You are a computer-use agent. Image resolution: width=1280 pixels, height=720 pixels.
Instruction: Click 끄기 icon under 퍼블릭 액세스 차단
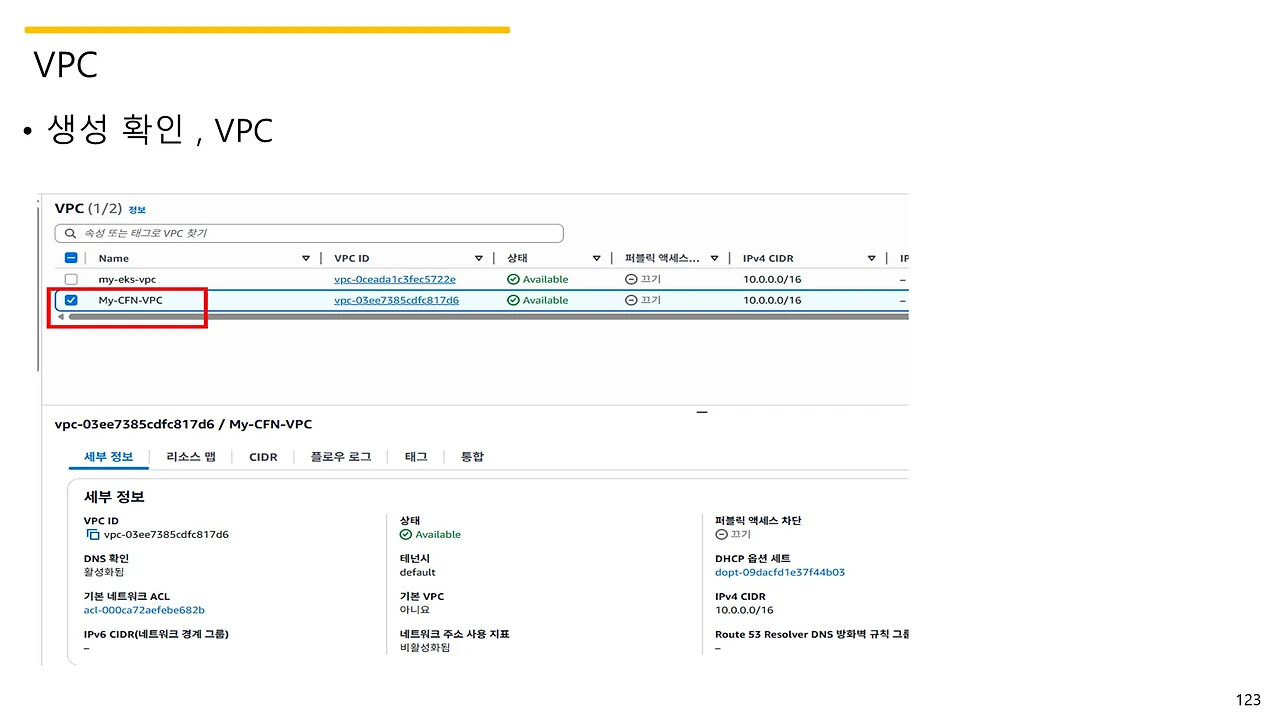(721, 535)
